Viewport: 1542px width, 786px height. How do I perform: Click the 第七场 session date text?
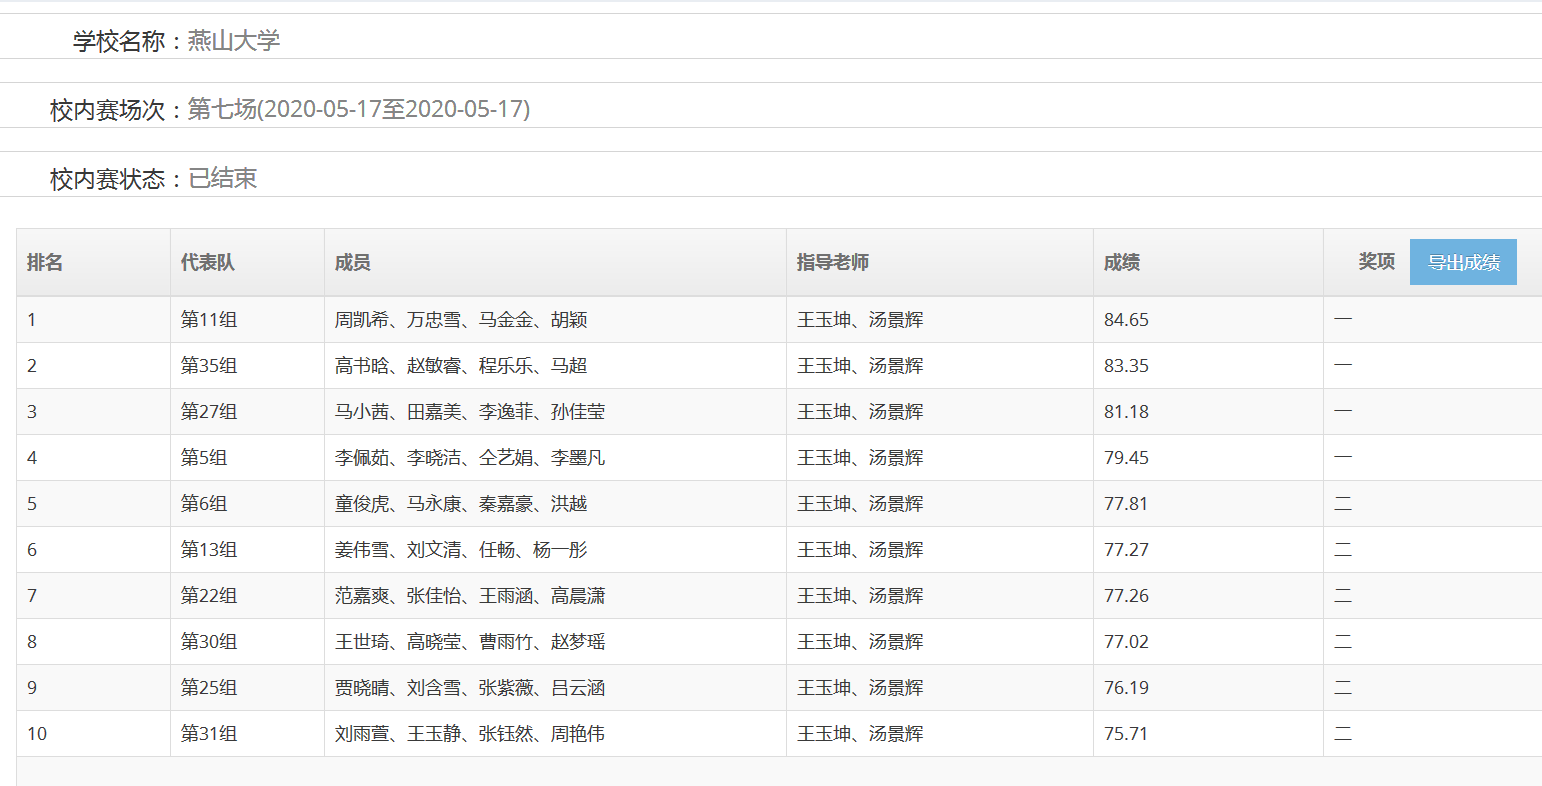click(358, 109)
